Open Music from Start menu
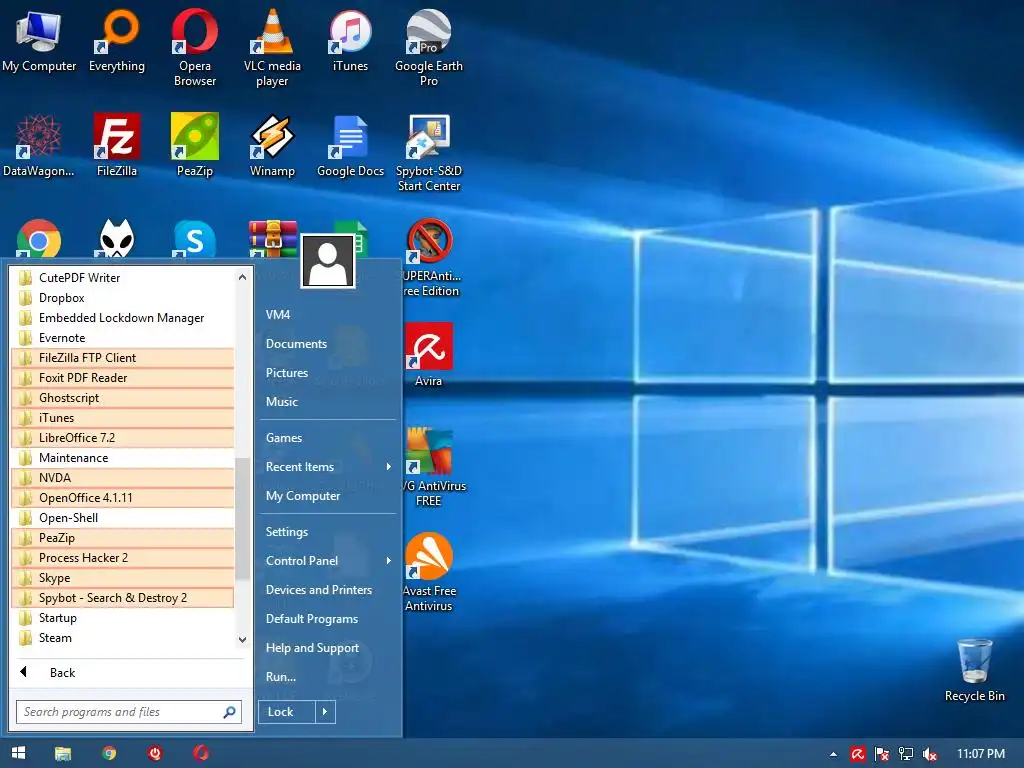The width and height of the screenshot is (1024, 768). [327, 402]
